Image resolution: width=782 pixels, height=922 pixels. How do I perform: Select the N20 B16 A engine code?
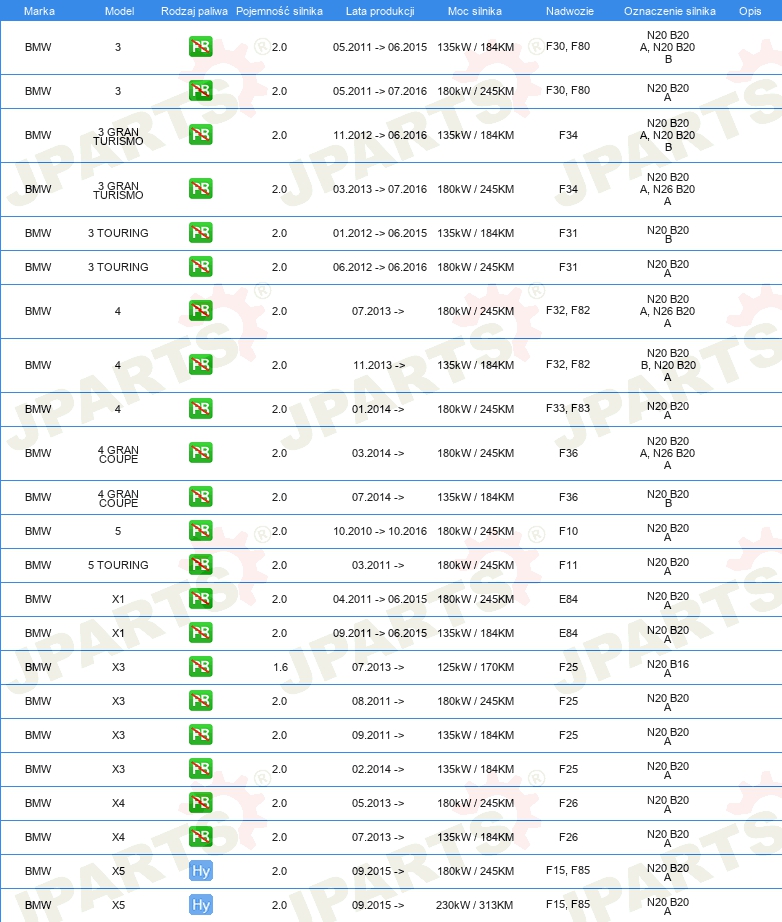(x=668, y=669)
